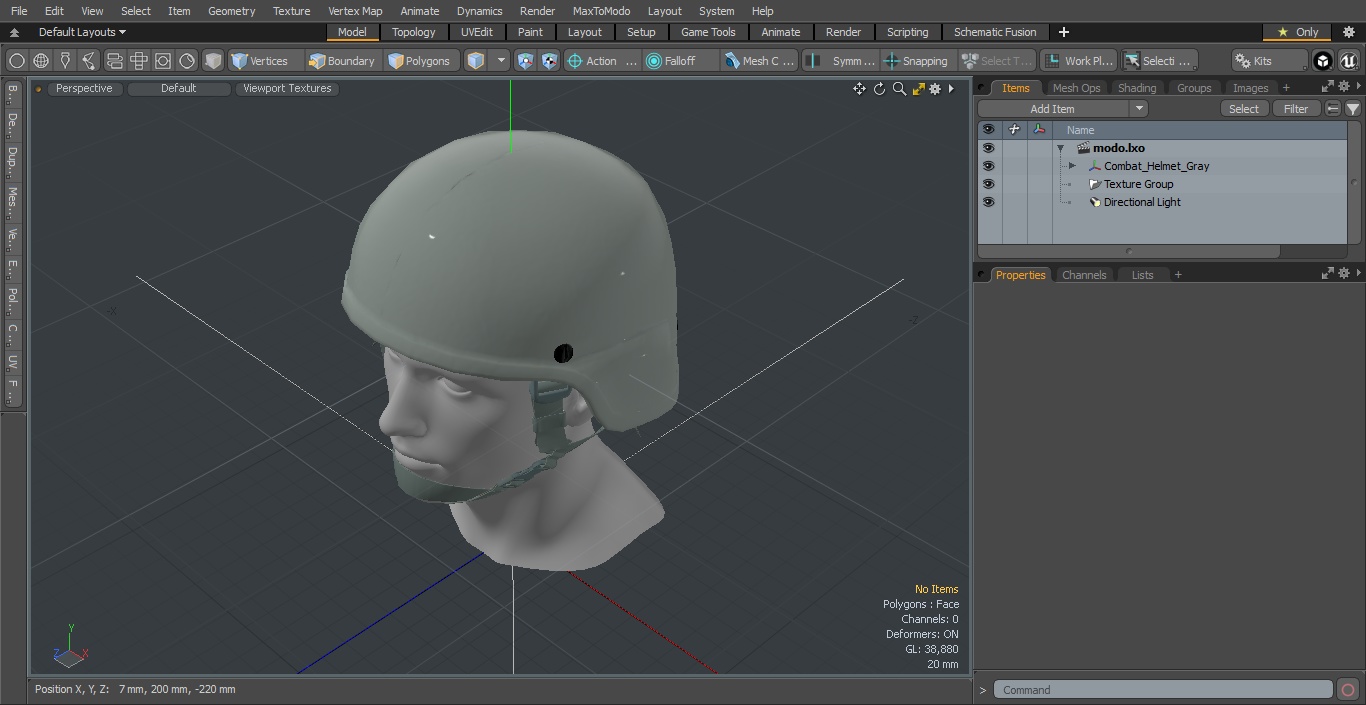
Task: Open viewport settings gear icon
Action: [x=935, y=89]
